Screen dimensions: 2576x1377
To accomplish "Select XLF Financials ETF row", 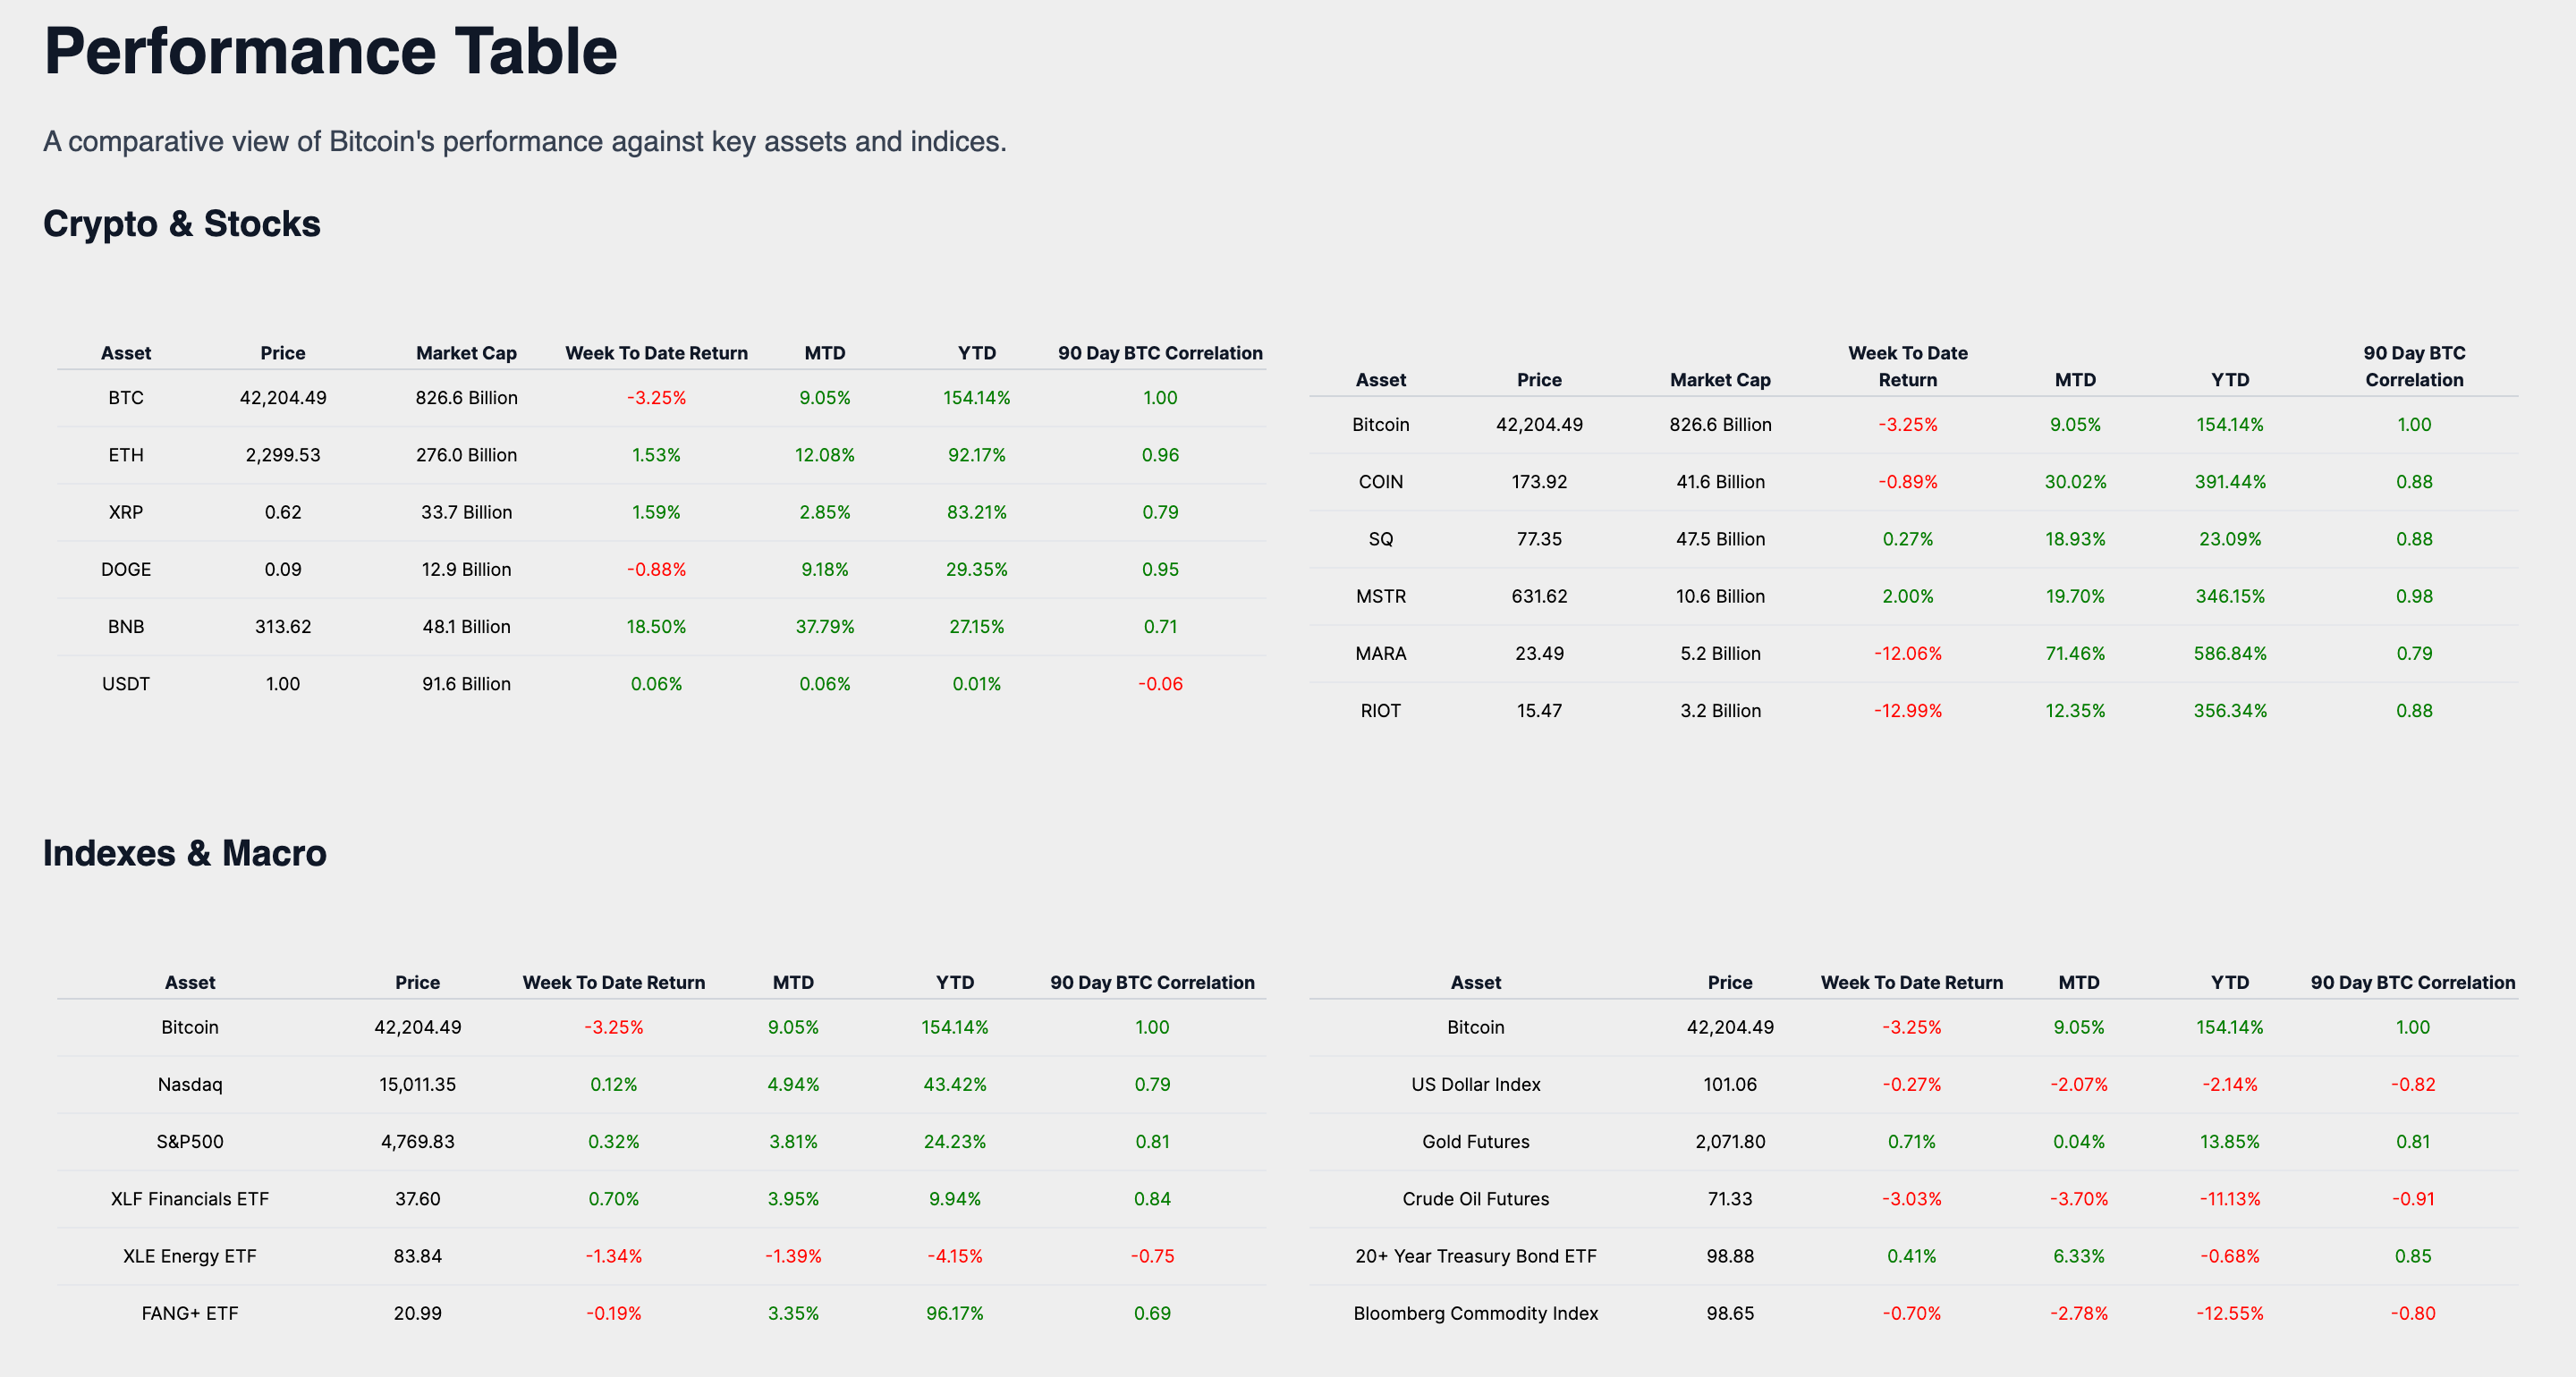I will coord(190,1198).
